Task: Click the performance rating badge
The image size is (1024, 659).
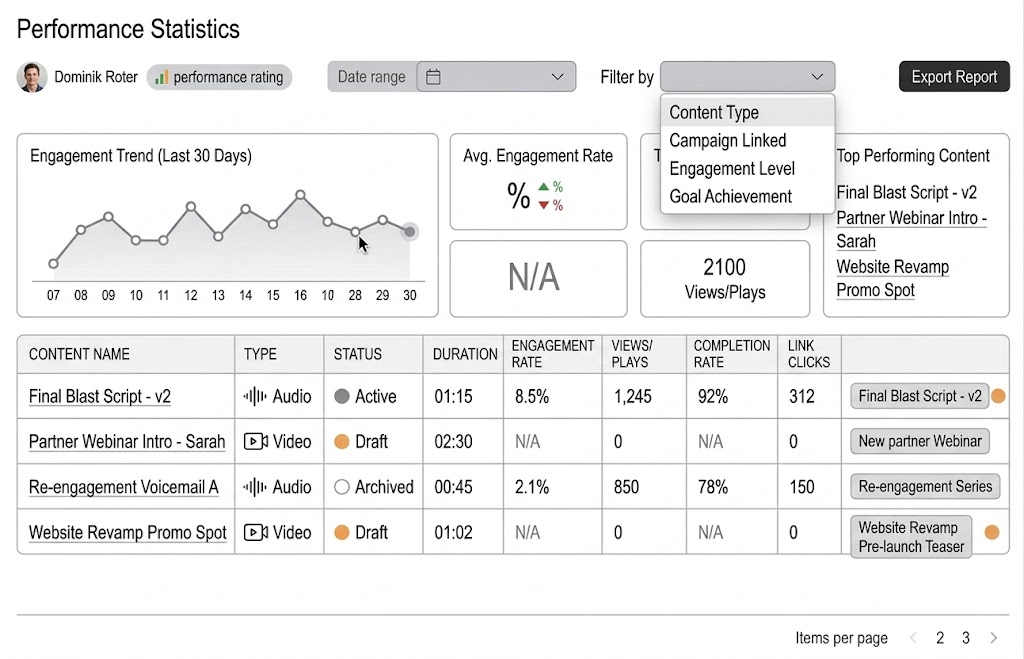Action: tap(219, 78)
